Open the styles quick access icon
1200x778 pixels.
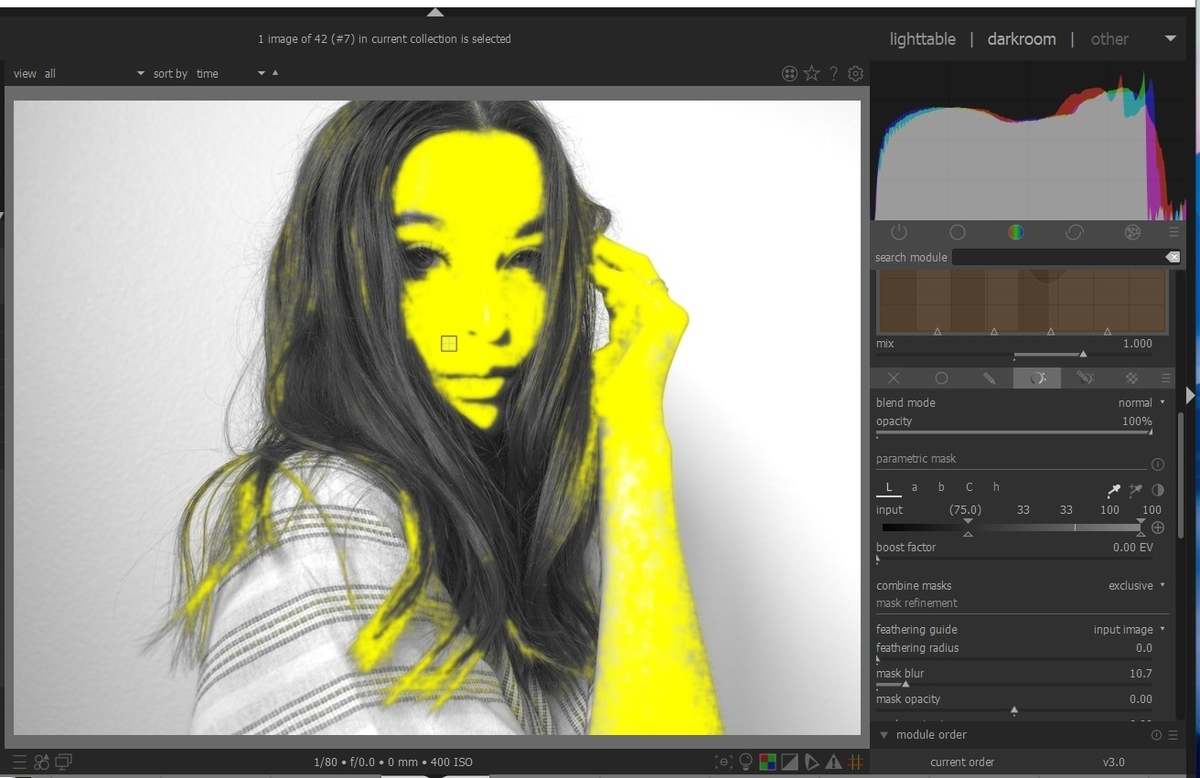[x=42, y=762]
